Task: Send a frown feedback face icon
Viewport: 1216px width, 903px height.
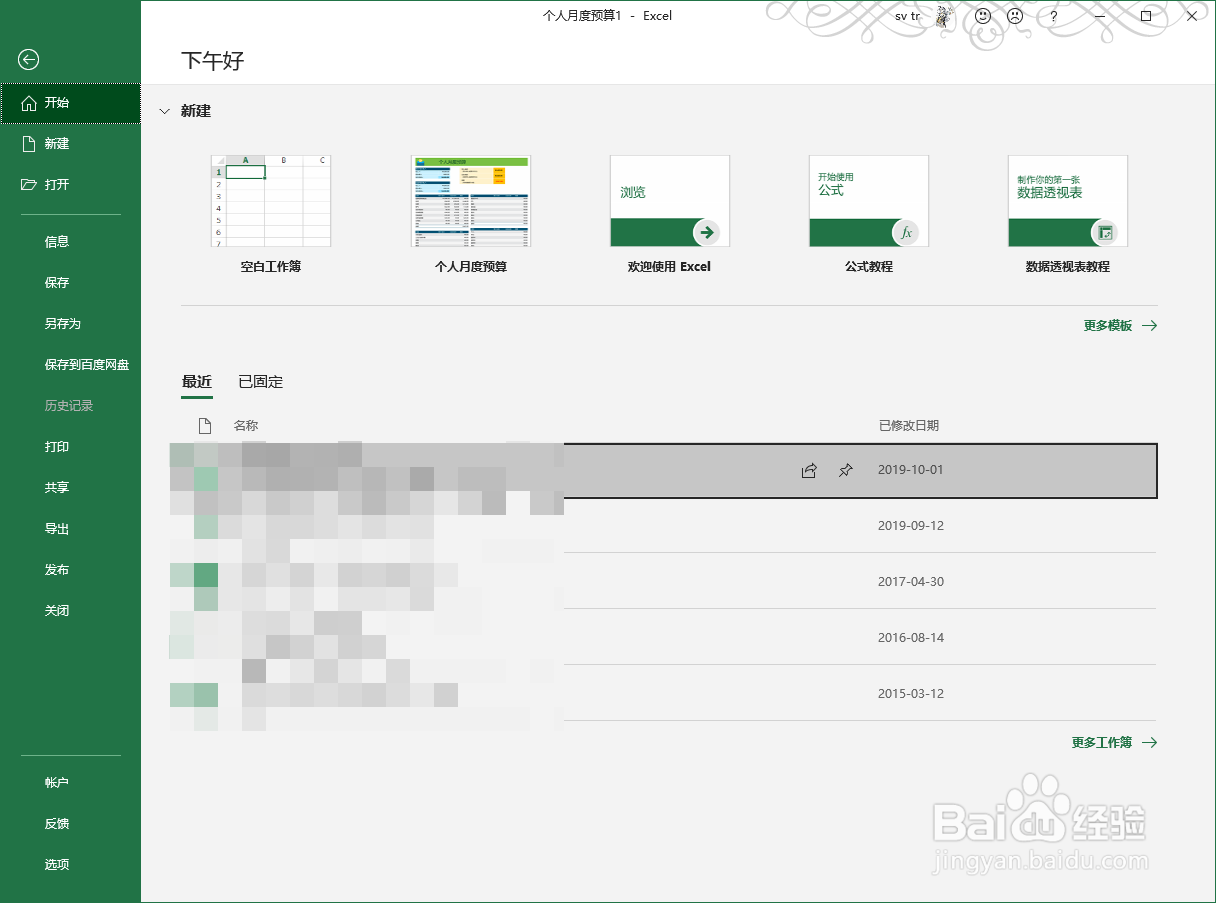Action: pos(1015,16)
